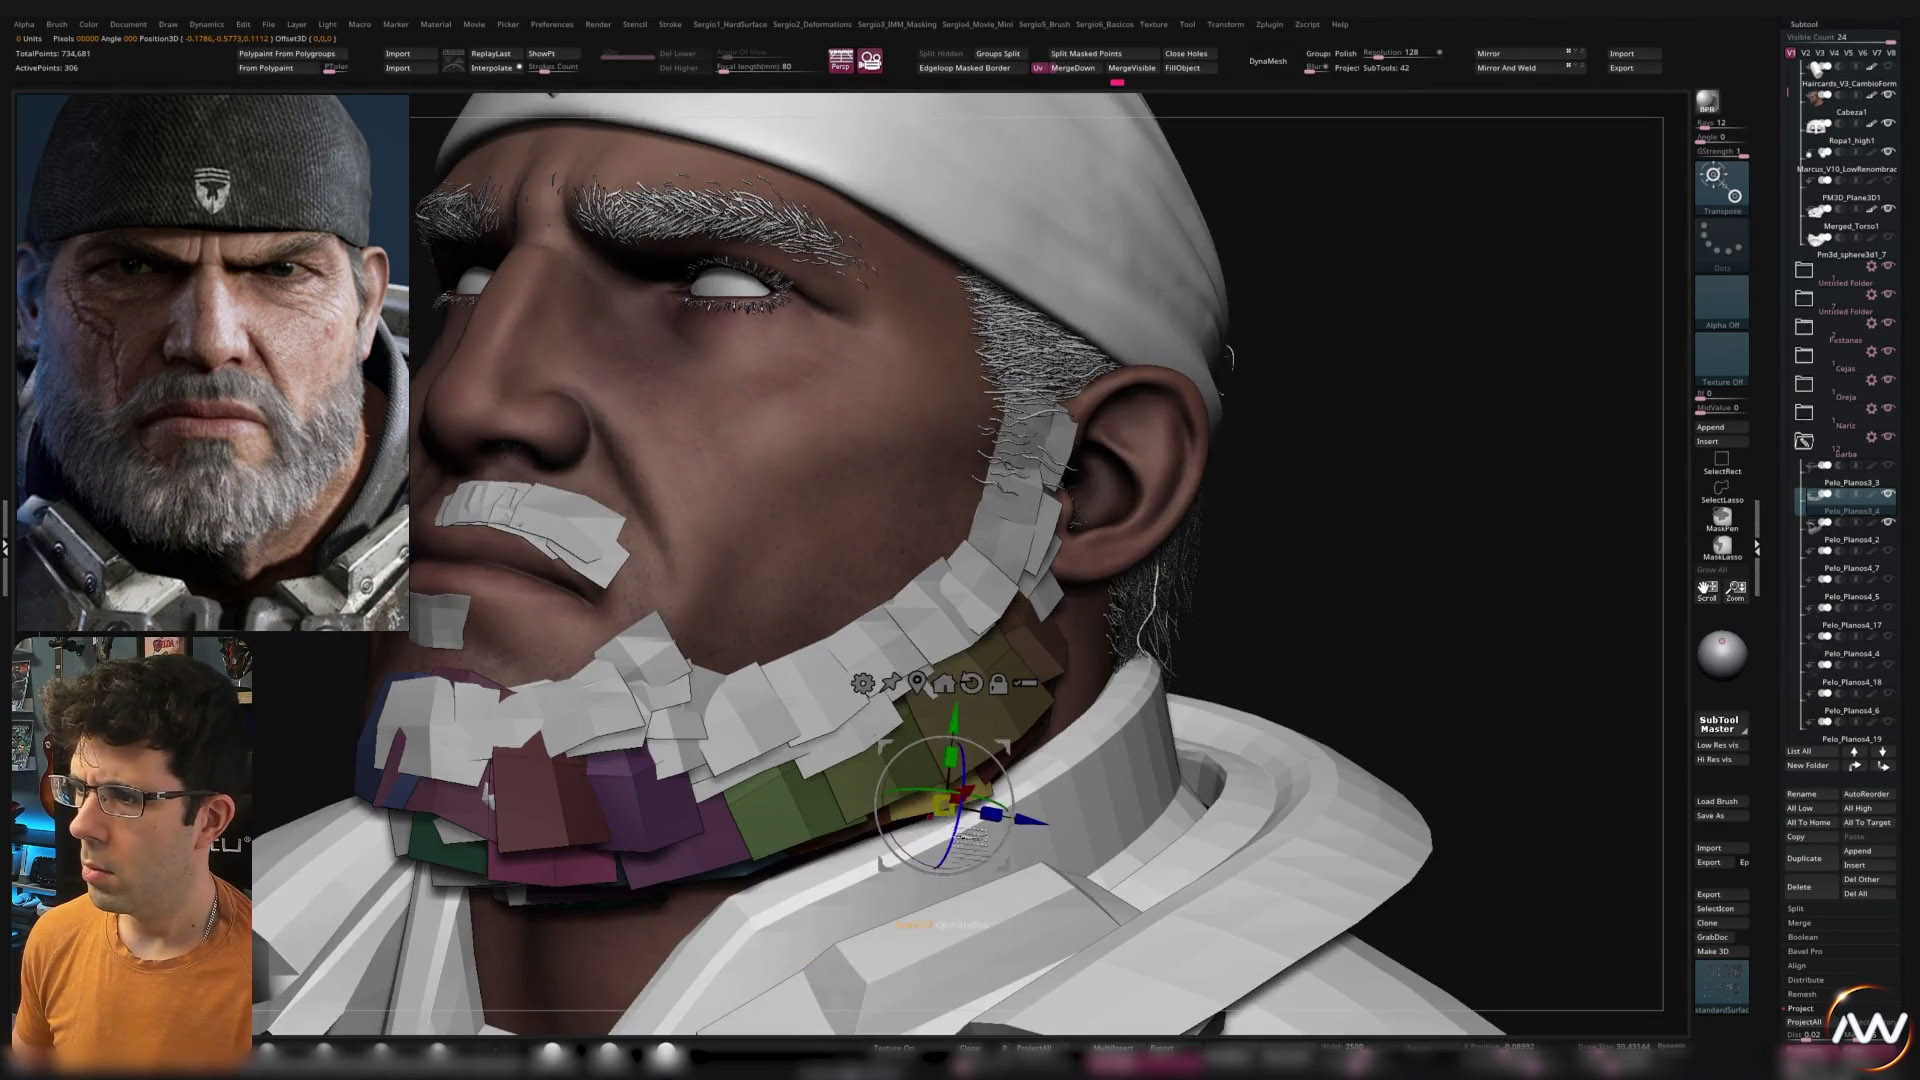Open the Stroke menu

670,24
